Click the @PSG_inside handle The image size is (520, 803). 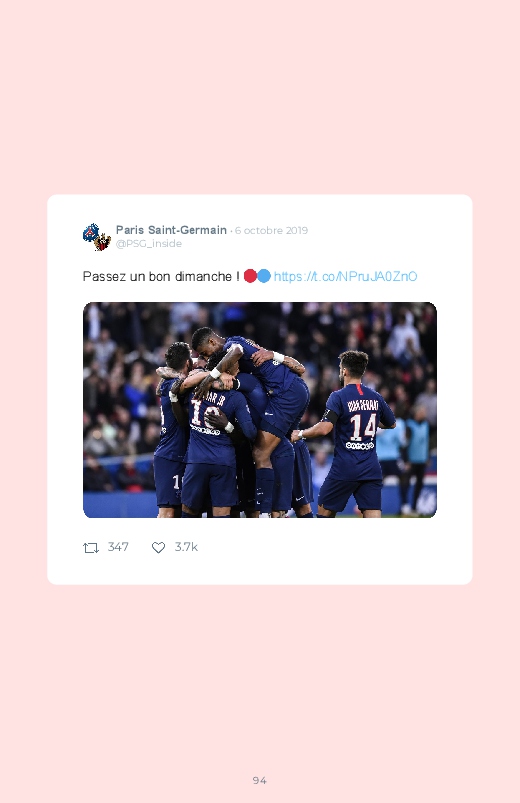pyautogui.click(x=149, y=244)
